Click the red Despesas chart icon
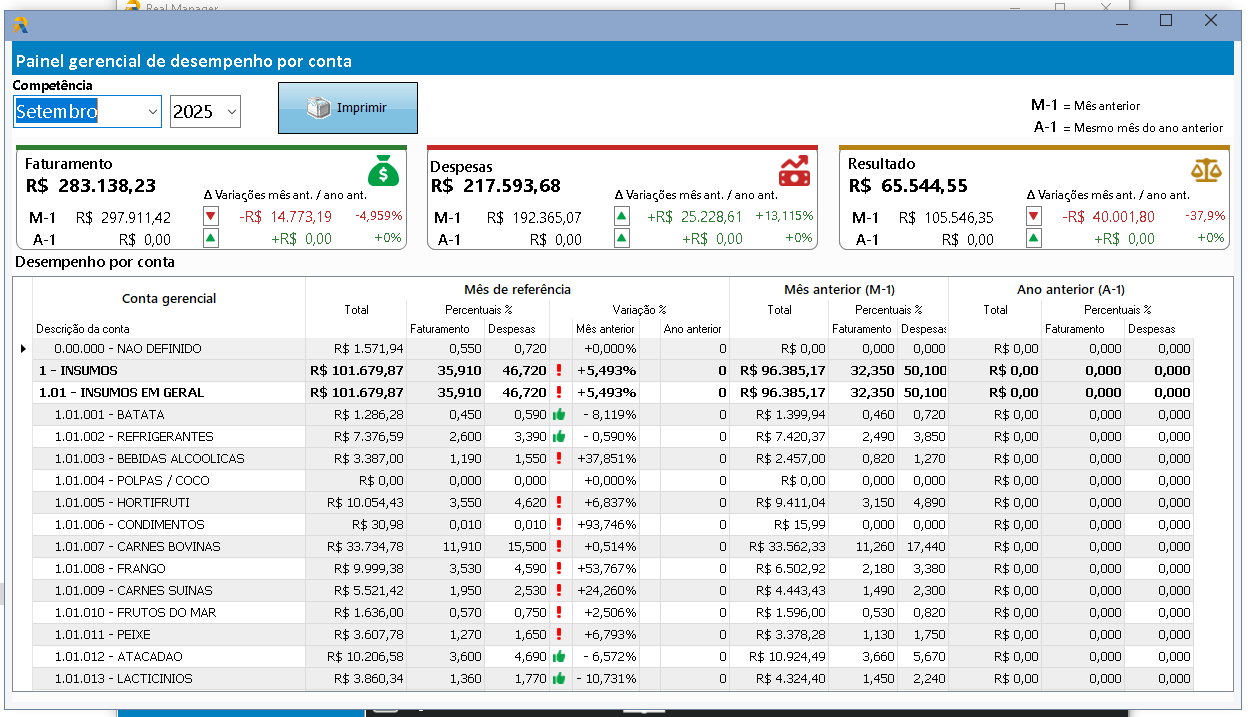Screen dimensions: 1248x717 (x=795, y=170)
